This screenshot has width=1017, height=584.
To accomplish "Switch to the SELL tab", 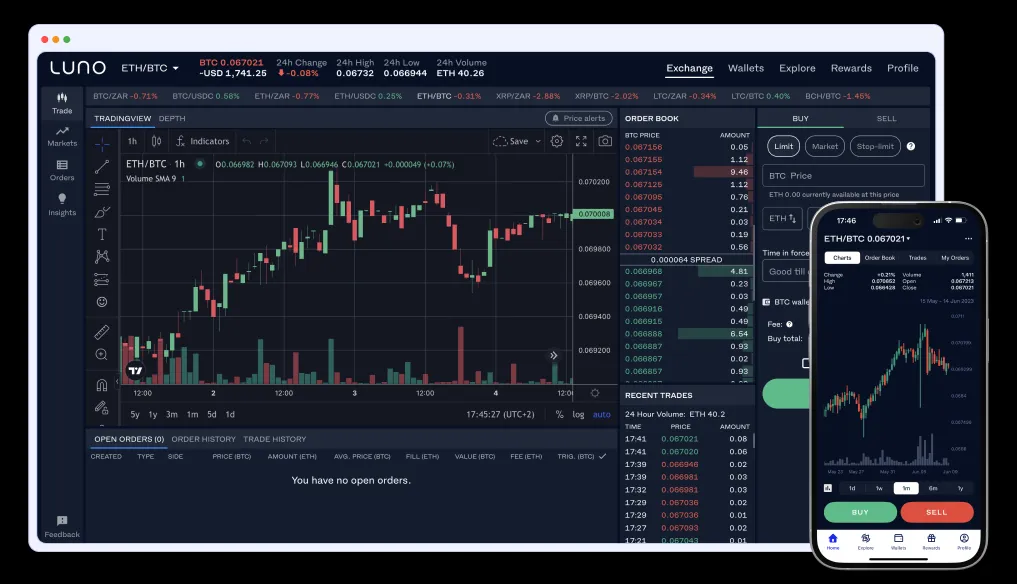I will pos(886,117).
